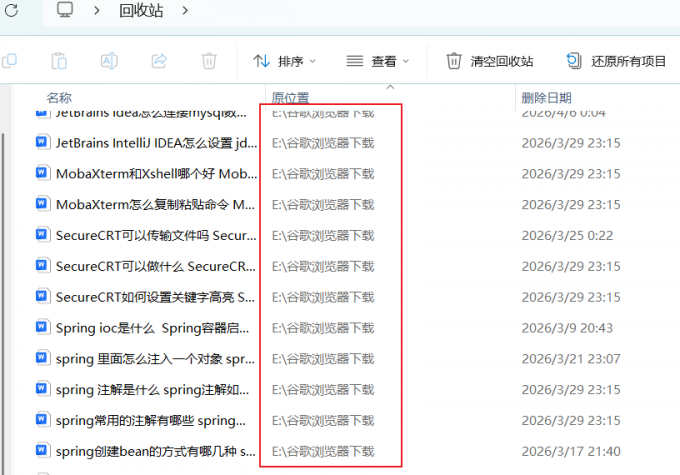This screenshot has width=680, height=475.
Task: Select file spring 注解是什么
Action: point(153,390)
